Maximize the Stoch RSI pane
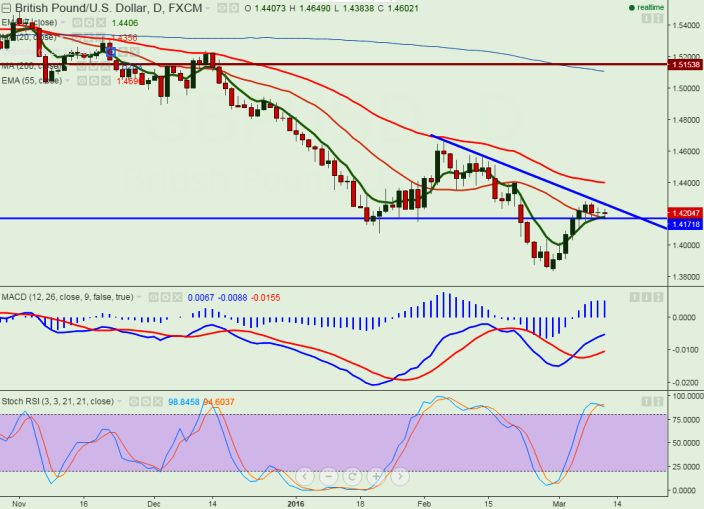The width and height of the screenshot is (704, 509). (658, 401)
